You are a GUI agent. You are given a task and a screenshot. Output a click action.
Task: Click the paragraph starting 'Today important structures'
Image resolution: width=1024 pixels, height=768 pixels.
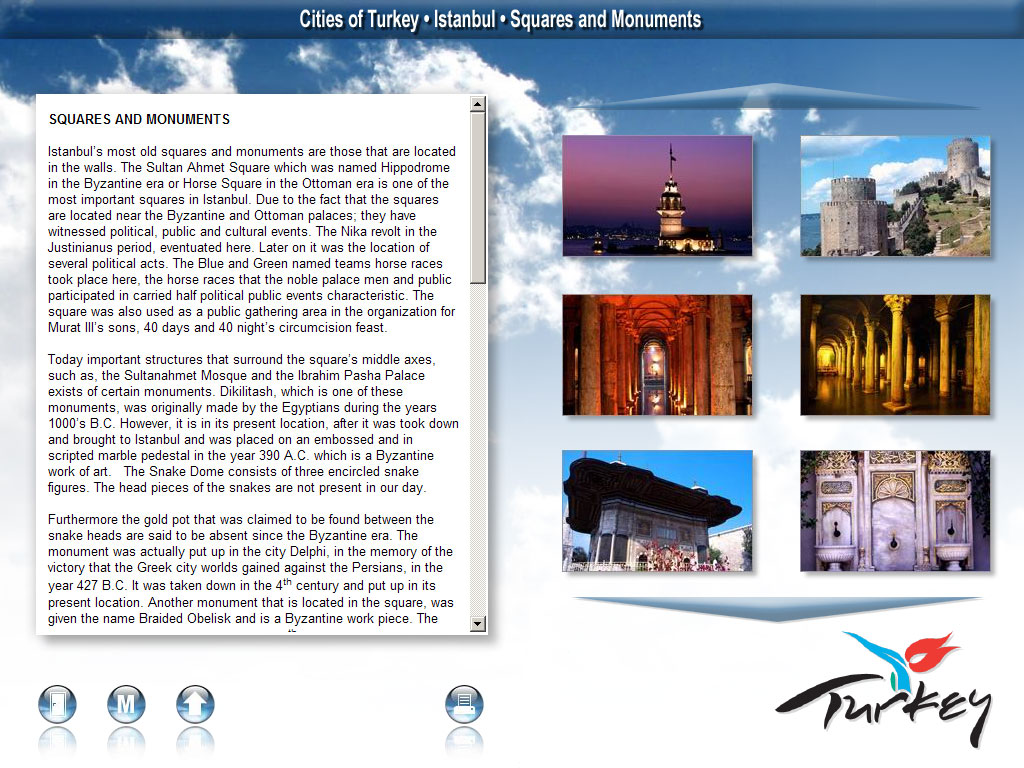click(x=253, y=423)
